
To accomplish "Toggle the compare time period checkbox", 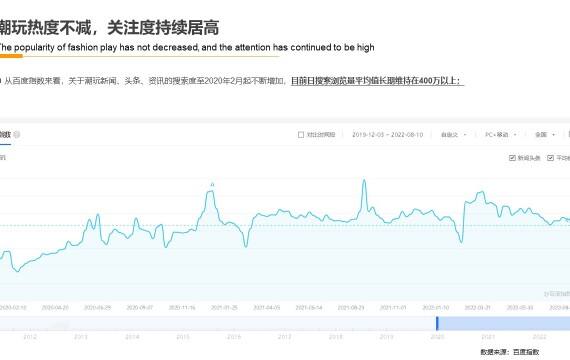I will 301,135.
